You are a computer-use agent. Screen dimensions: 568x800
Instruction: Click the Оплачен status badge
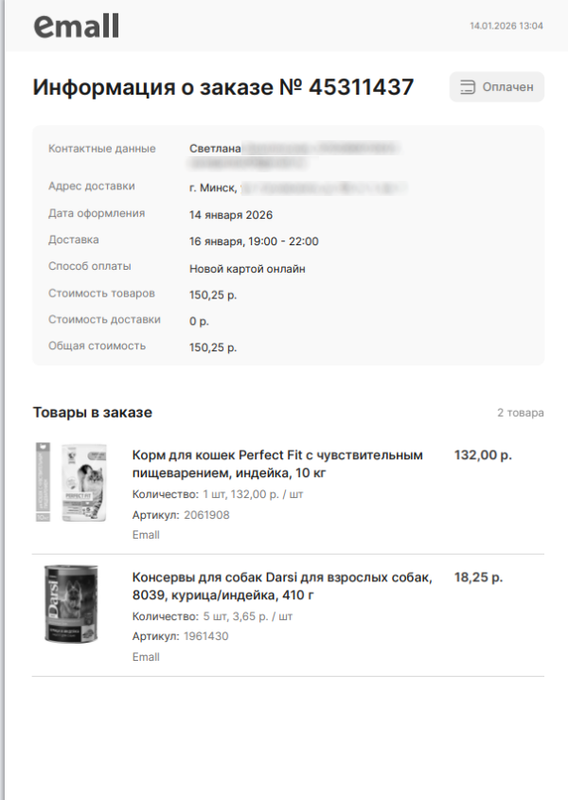tap(497, 87)
